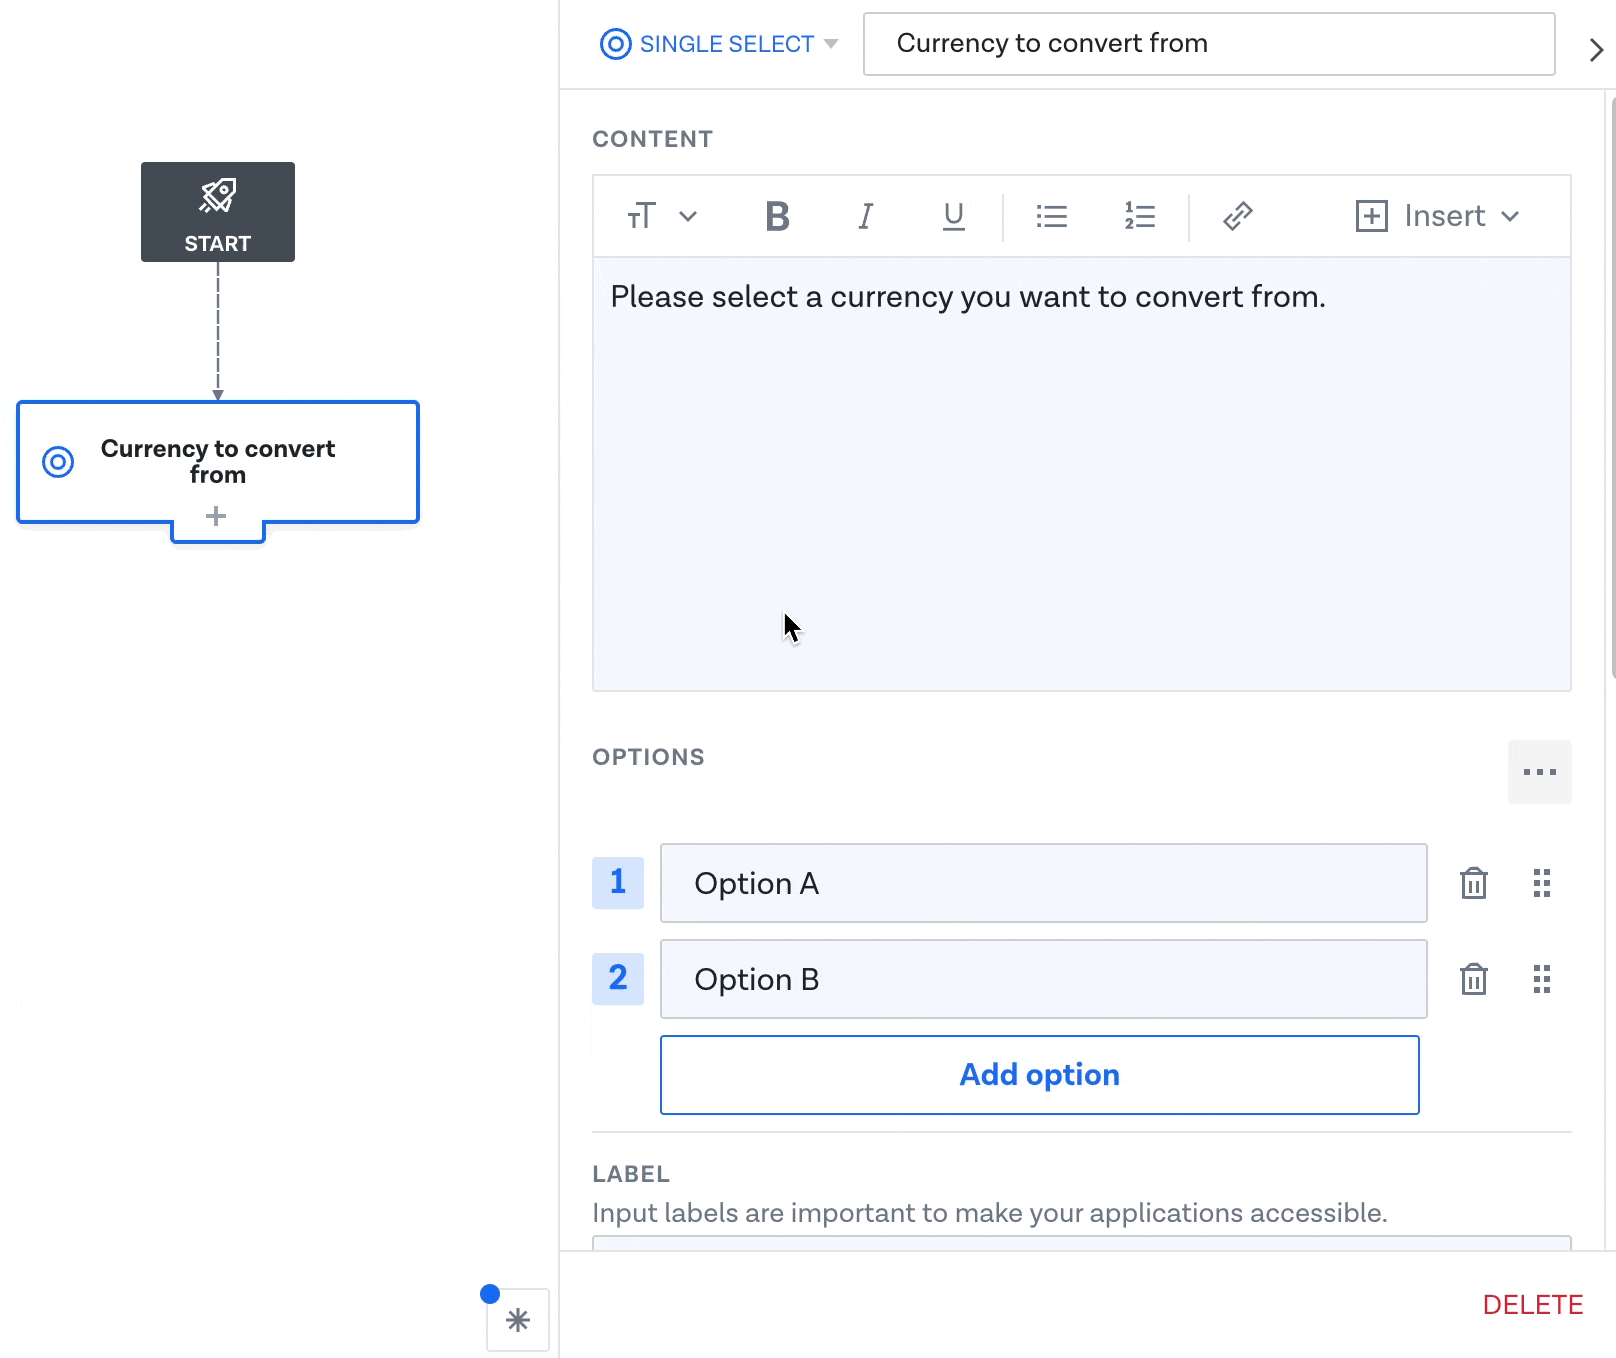Toggle underline formatting in the toolbar
The width and height of the screenshot is (1616, 1358).
click(x=953, y=216)
